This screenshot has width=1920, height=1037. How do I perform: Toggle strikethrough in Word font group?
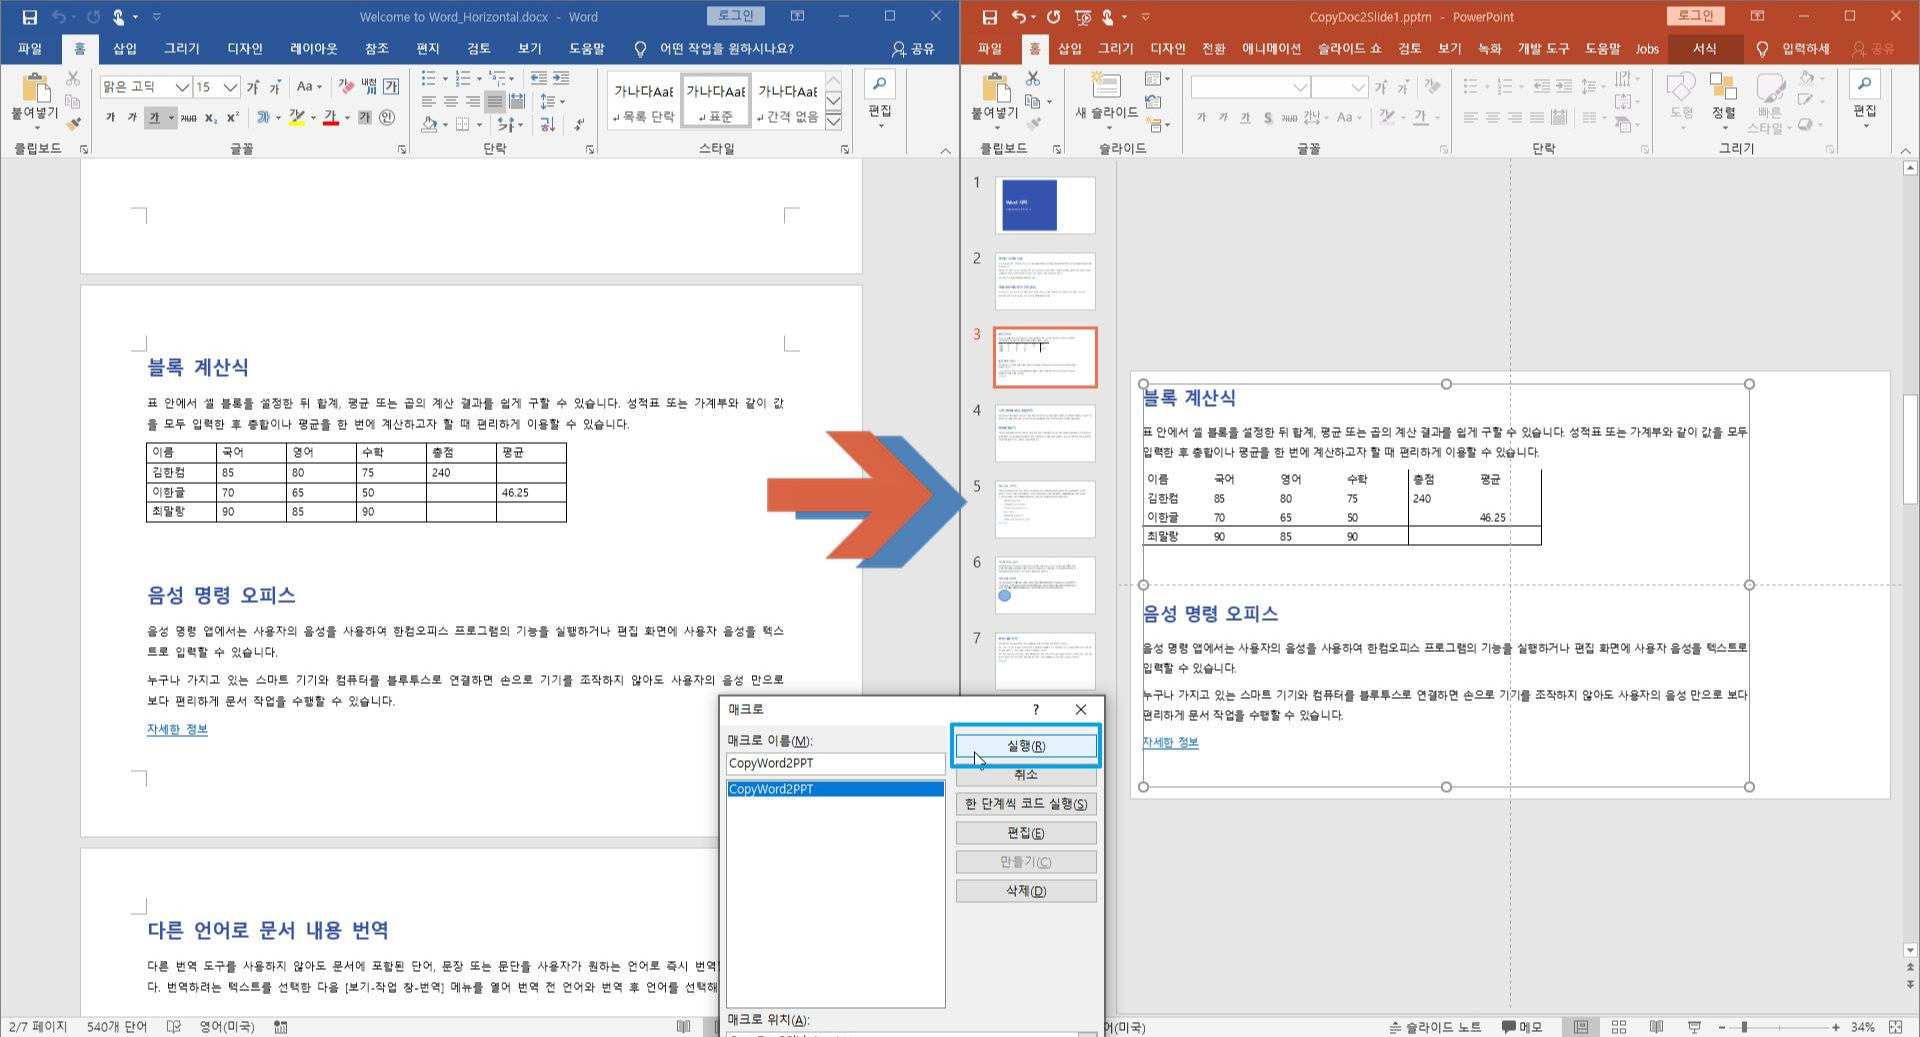(189, 118)
